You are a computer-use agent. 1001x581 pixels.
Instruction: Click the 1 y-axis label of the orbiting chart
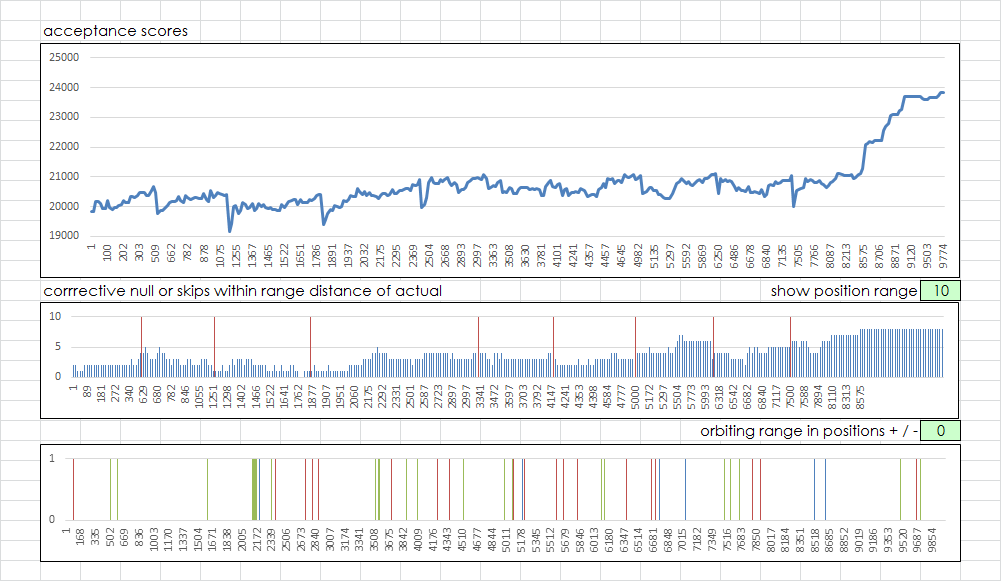[x=52, y=458]
